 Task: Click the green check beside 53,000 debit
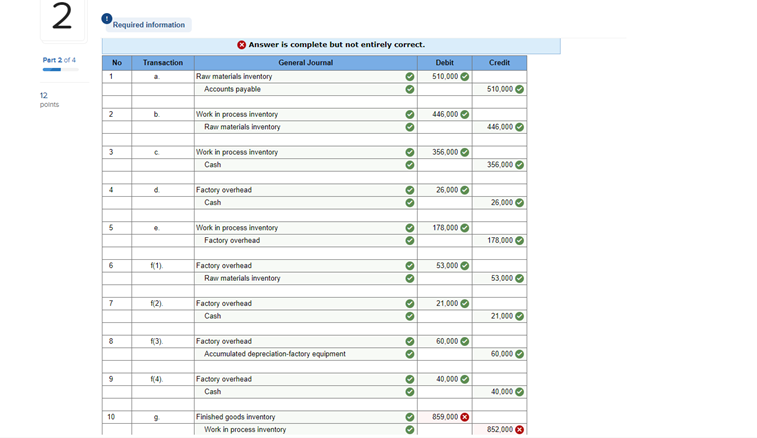coord(464,266)
